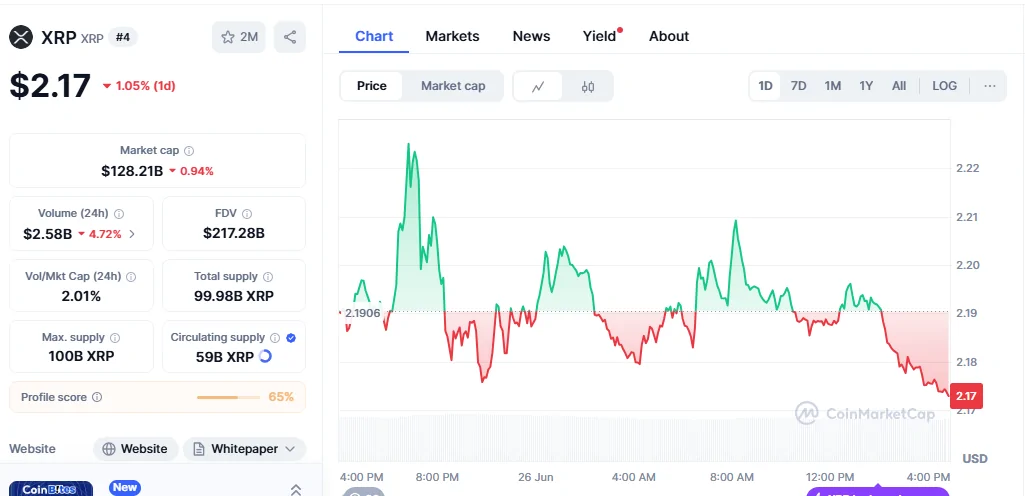Click the 2.1906 opening price marker
Screen dimensions: 1025x496
click(362, 313)
